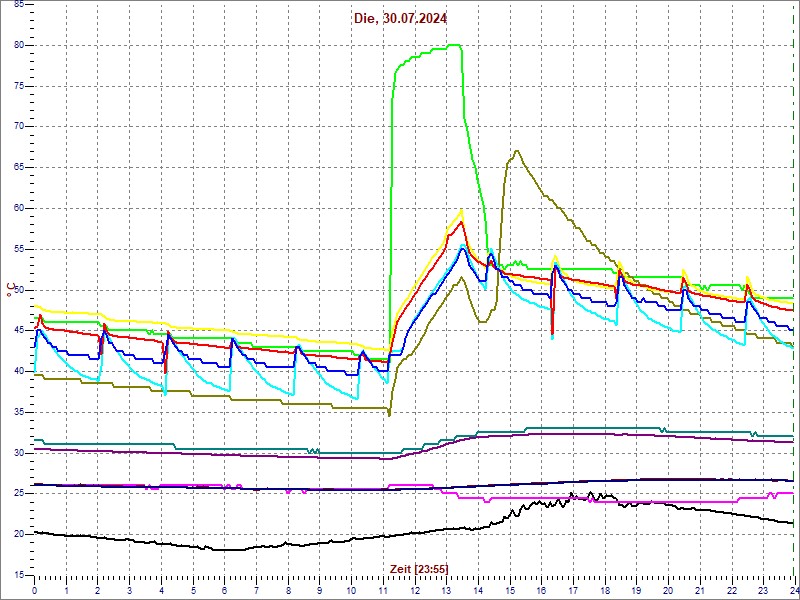Click the 25 label on temperature axis
Screen dimensions: 800x600
18,494
